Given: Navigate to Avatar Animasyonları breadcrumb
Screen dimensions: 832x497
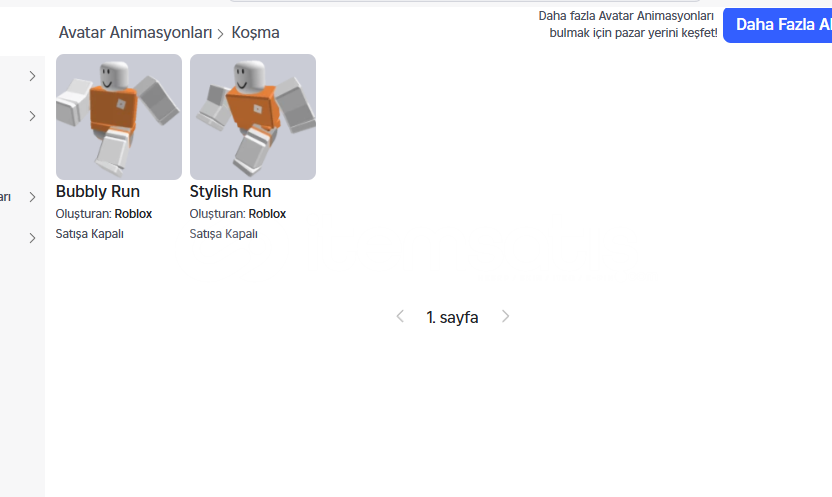Looking at the screenshot, I should pos(135,32).
